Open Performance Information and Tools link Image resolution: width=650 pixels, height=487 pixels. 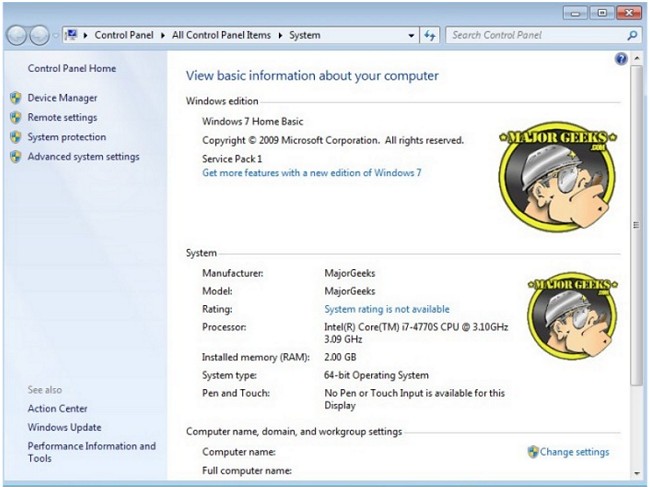click(x=92, y=452)
